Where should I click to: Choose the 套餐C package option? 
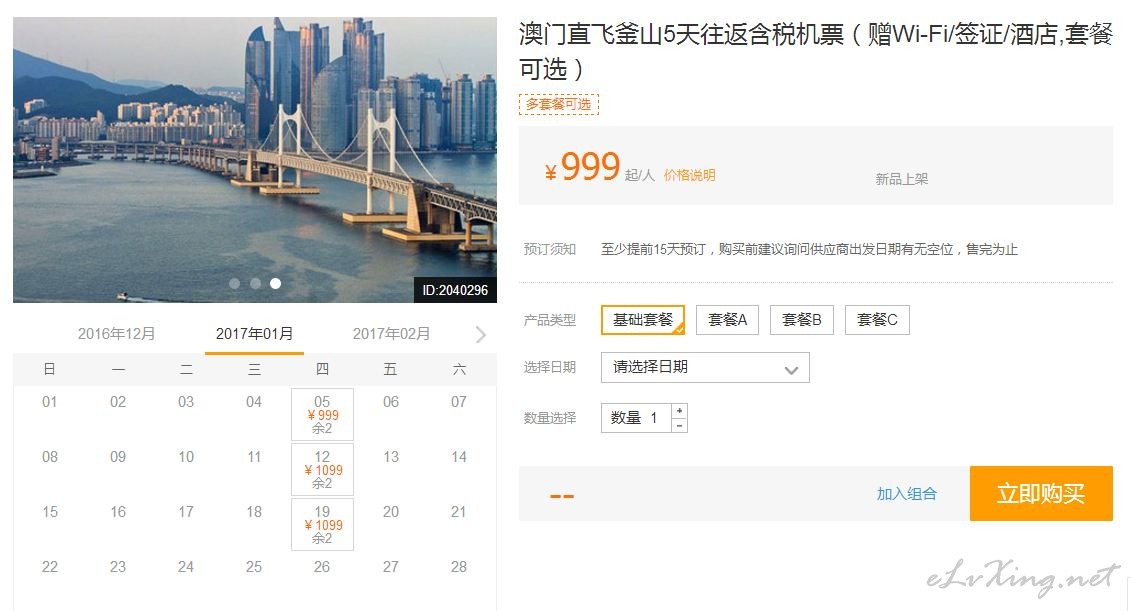tap(877, 320)
